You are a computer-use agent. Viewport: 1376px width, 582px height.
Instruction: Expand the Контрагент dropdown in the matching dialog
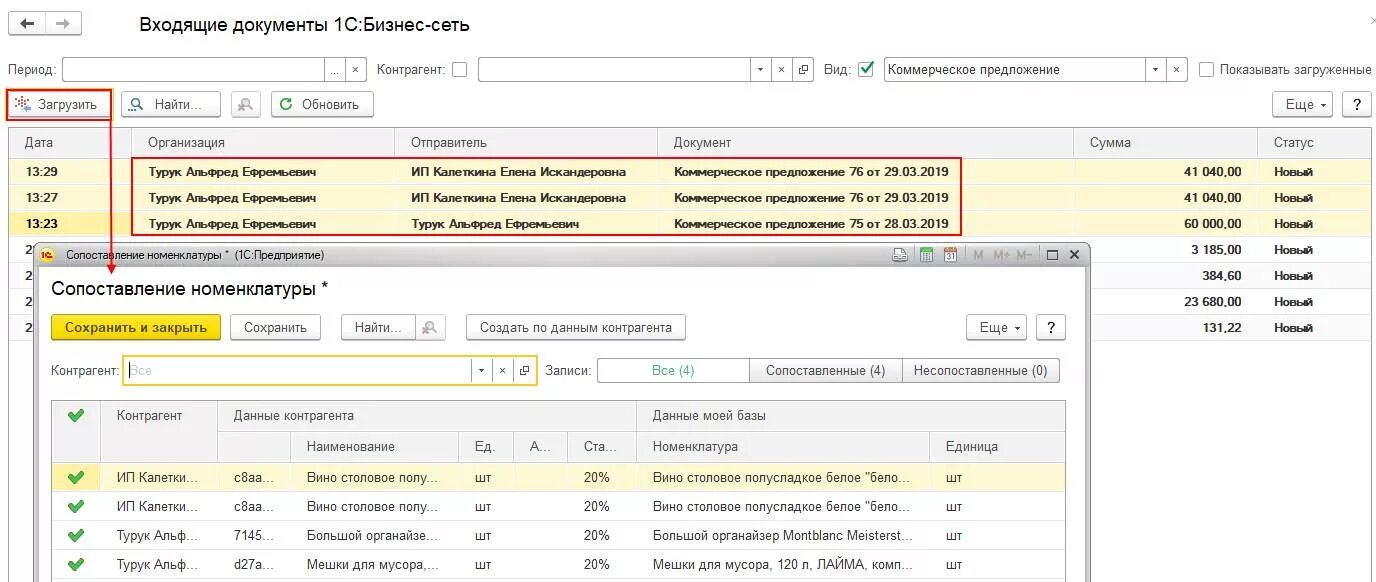click(481, 370)
